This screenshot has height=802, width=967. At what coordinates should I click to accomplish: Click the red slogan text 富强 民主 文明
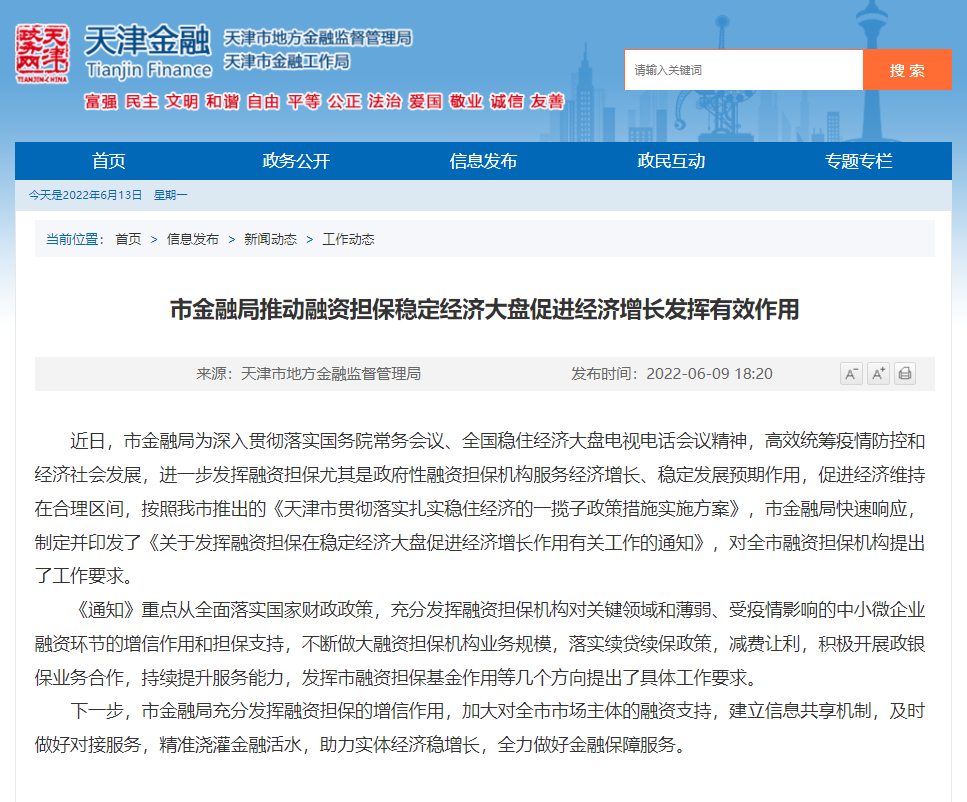click(x=141, y=101)
